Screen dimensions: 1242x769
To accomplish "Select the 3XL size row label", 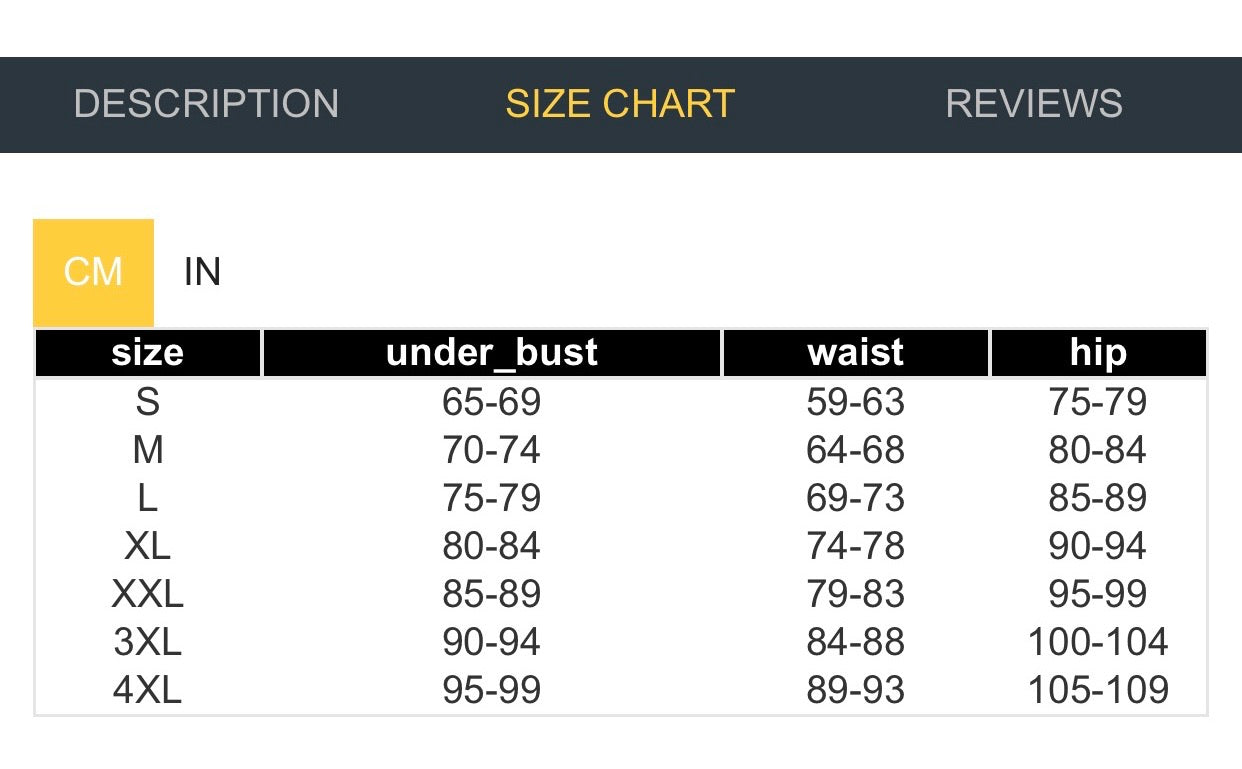I will pyautogui.click(x=148, y=642).
